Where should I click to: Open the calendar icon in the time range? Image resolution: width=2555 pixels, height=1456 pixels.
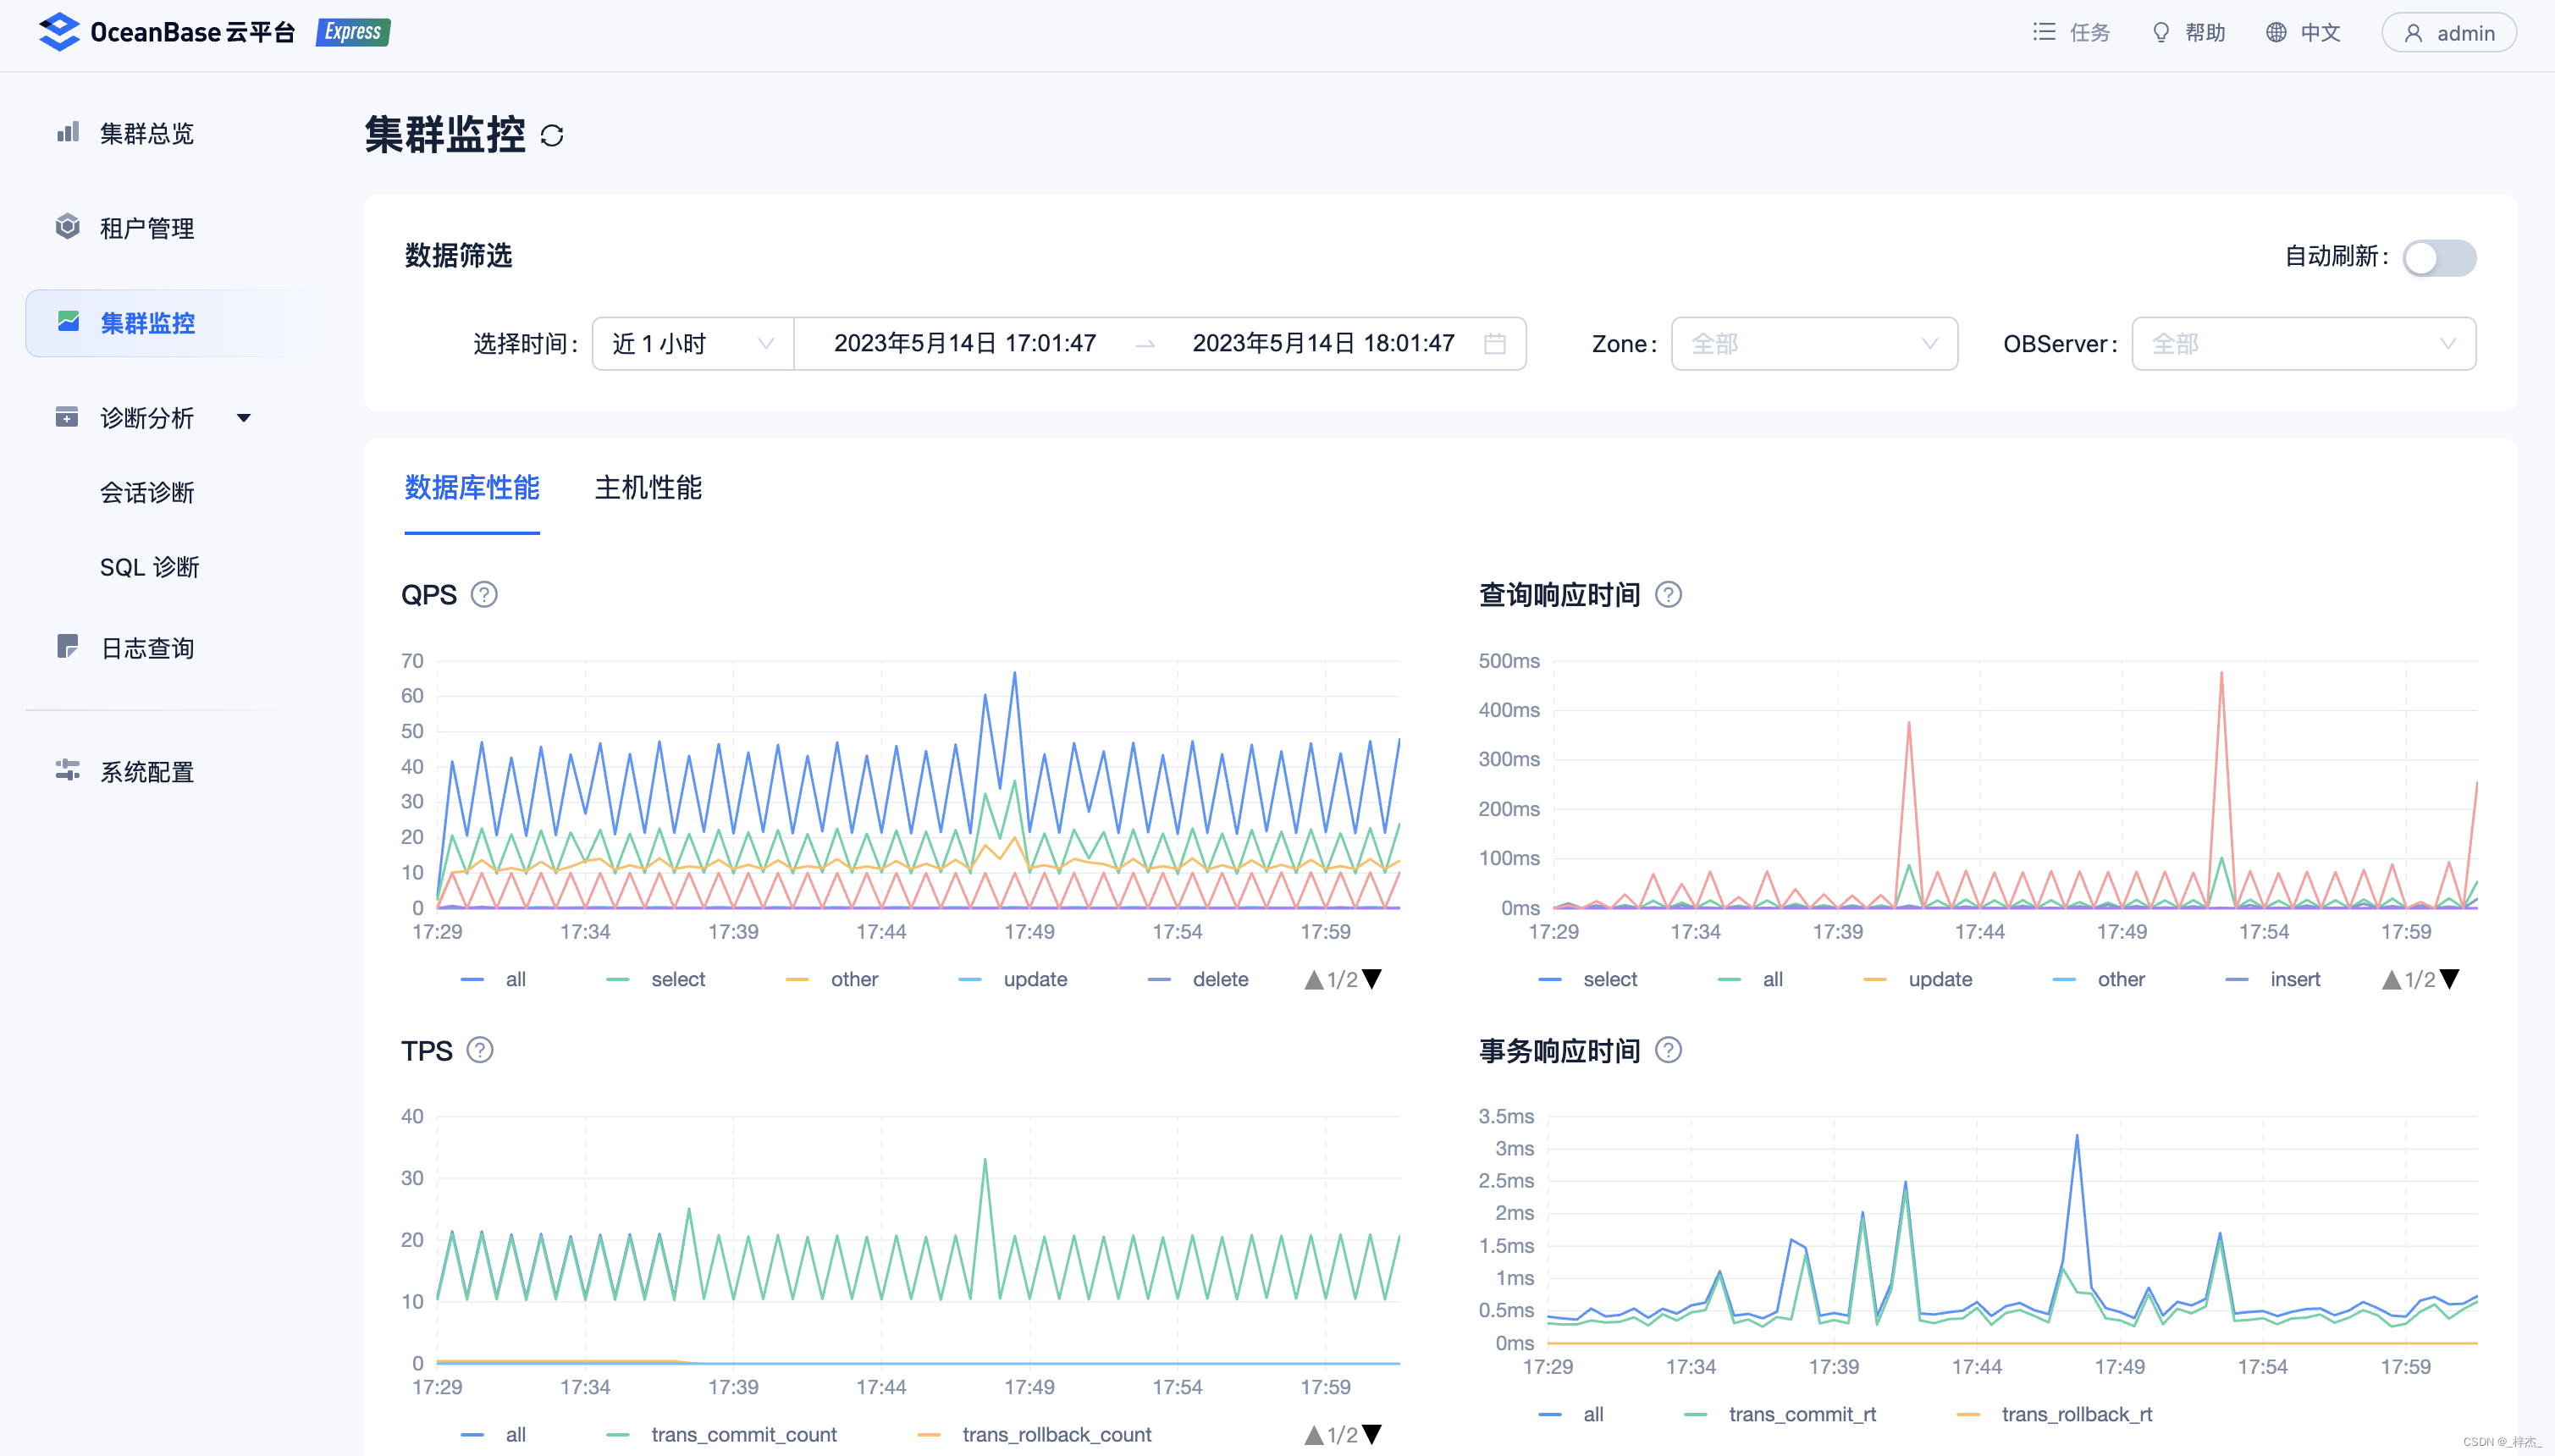pyautogui.click(x=1495, y=344)
